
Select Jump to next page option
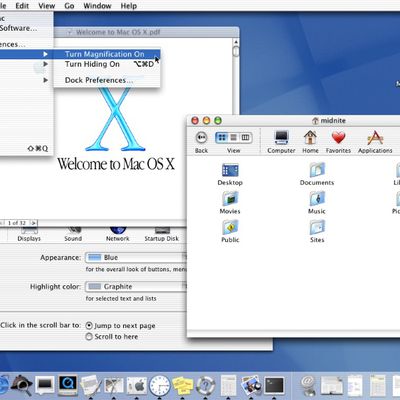(x=89, y=325)
